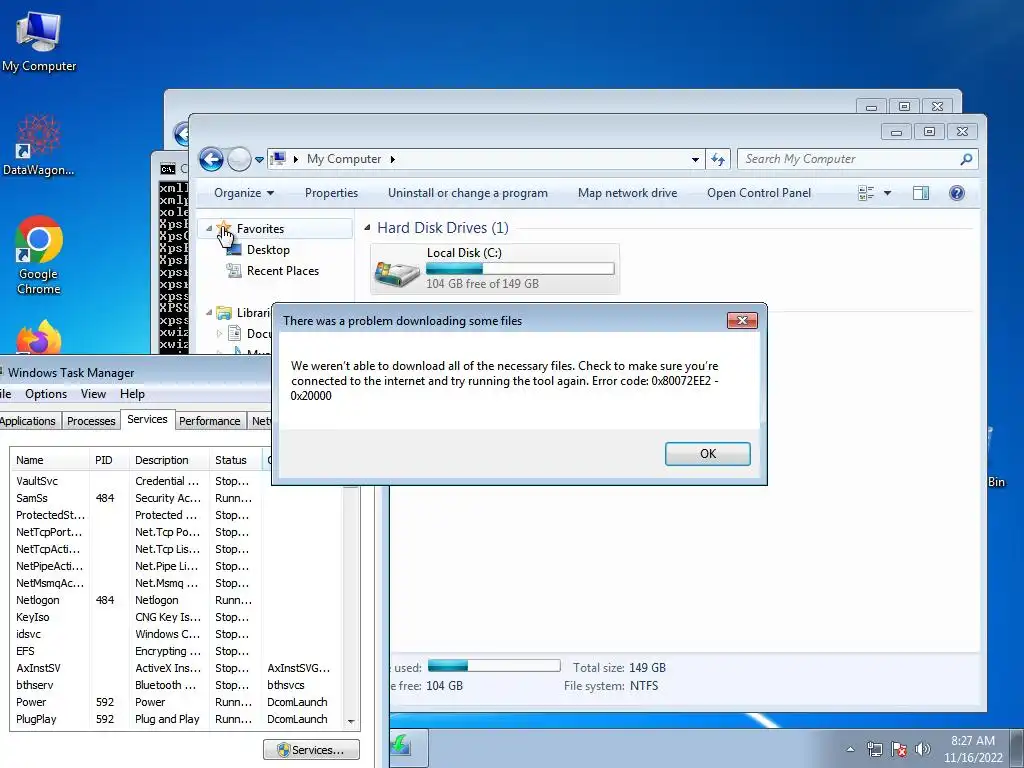Select the Local Disk (C:) drive
This screenshot has width=1024, height=768.
coord(495,268)
